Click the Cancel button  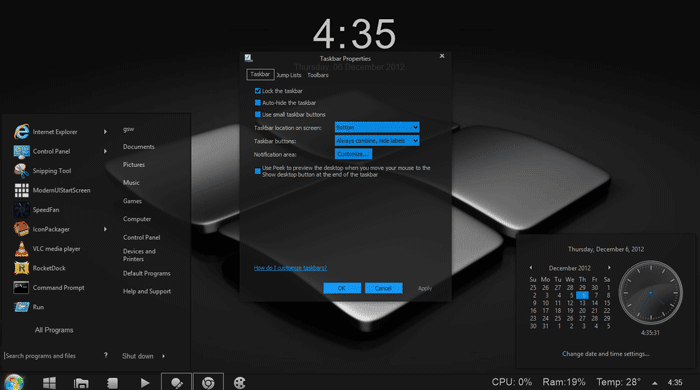click(x=383, y=288)
